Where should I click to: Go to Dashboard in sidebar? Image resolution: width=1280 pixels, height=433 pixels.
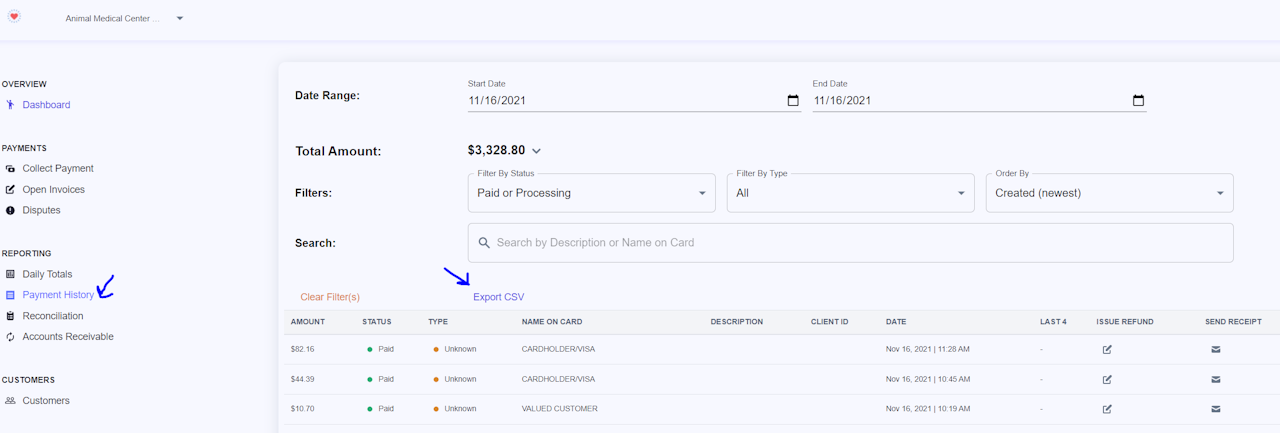coord(46,105)
